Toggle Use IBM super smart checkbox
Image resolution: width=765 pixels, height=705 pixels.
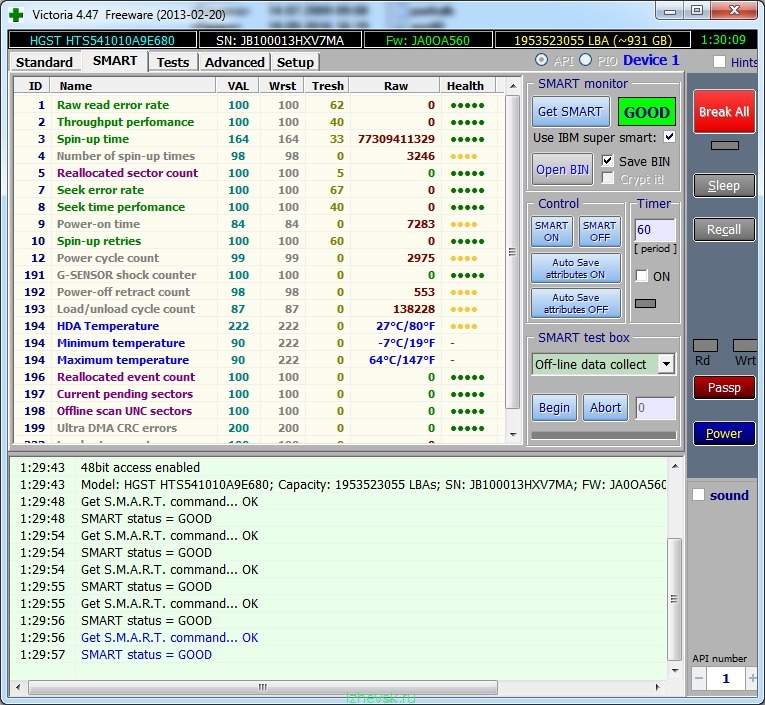click(x=669, y=137)
